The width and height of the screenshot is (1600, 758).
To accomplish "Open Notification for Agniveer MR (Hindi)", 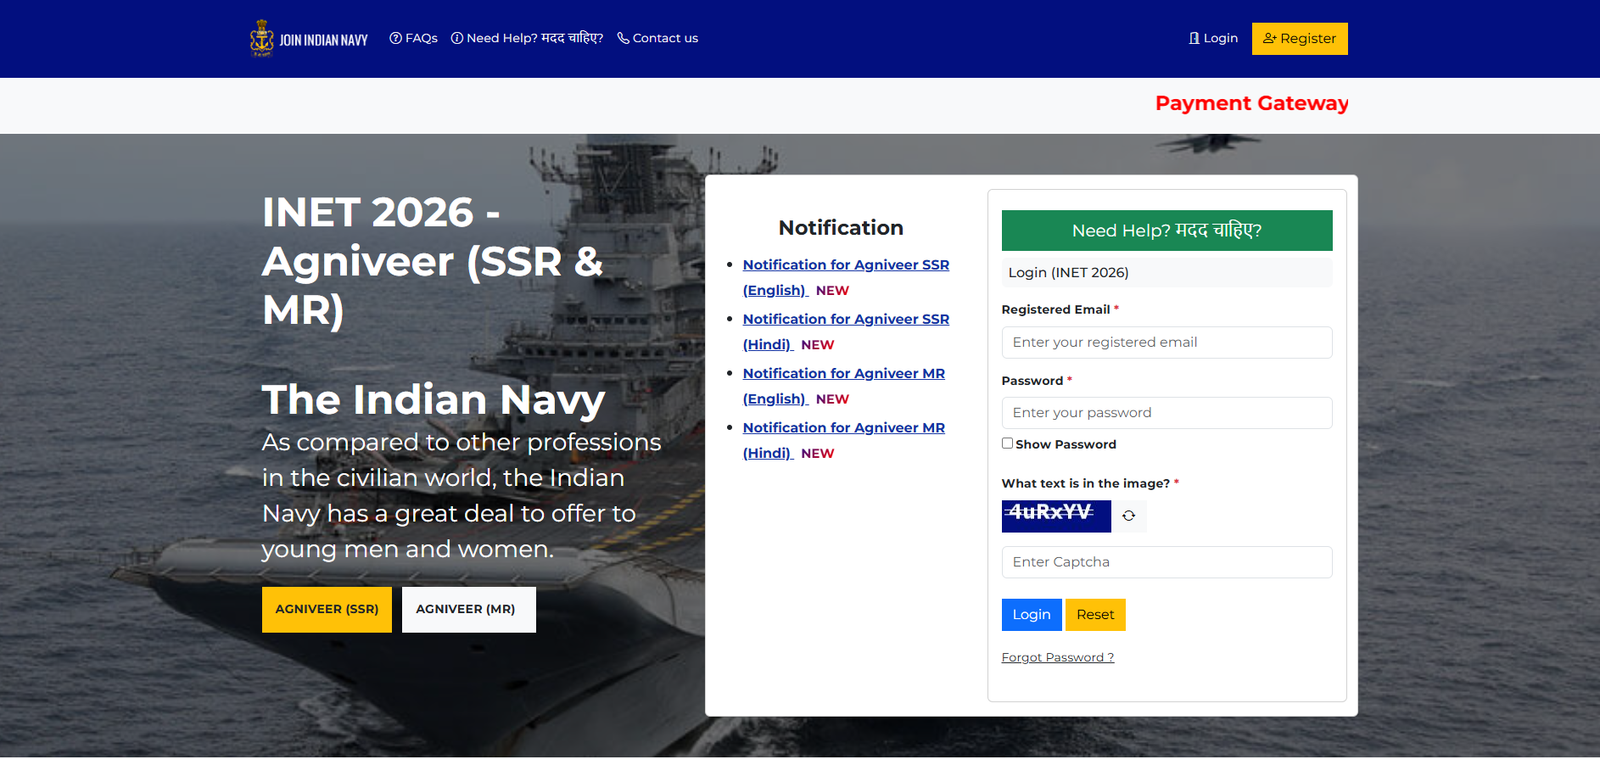I will point(844,440).
